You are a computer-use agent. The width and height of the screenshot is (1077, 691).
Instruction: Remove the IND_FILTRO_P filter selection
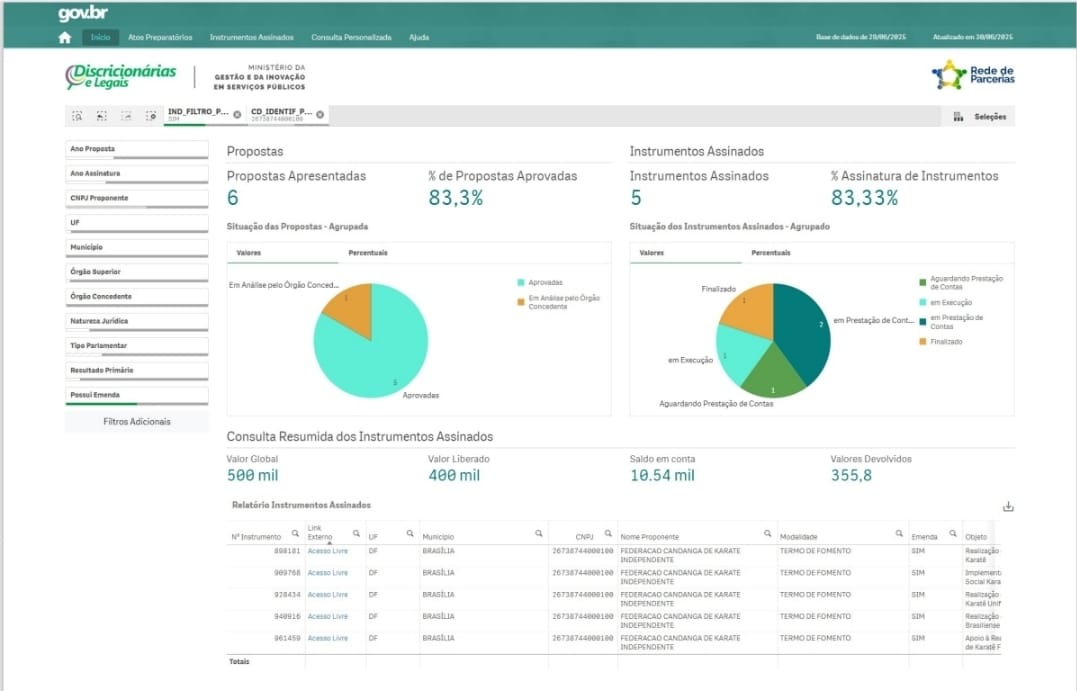point(237,115)
